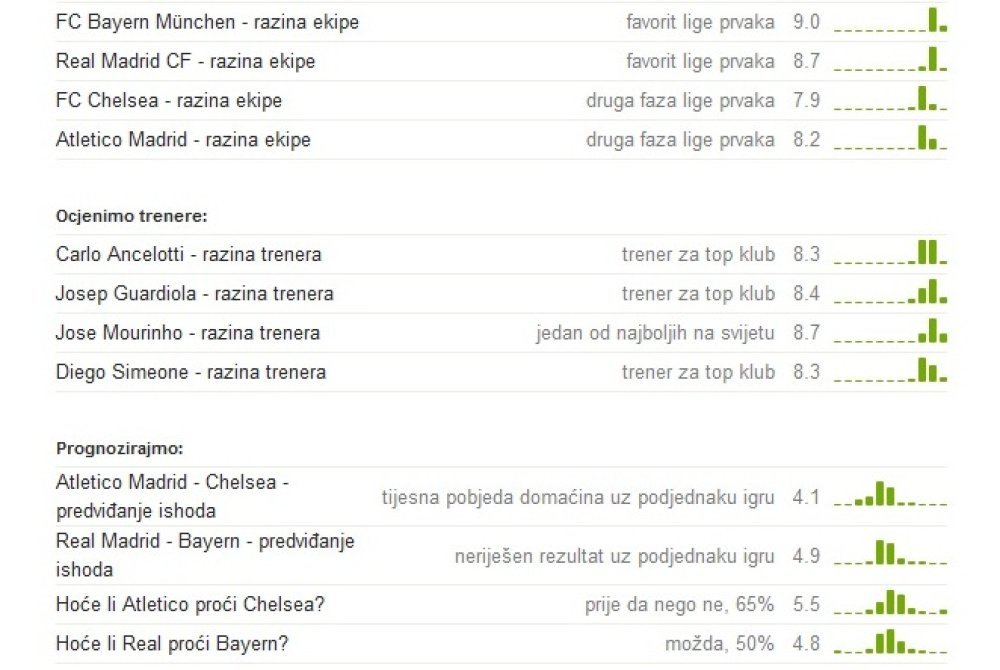1000x670 pixels.
Task: Open Josep Guardiola's rating distribution chart
Action: pyautogui.click(x=890, y=293)
